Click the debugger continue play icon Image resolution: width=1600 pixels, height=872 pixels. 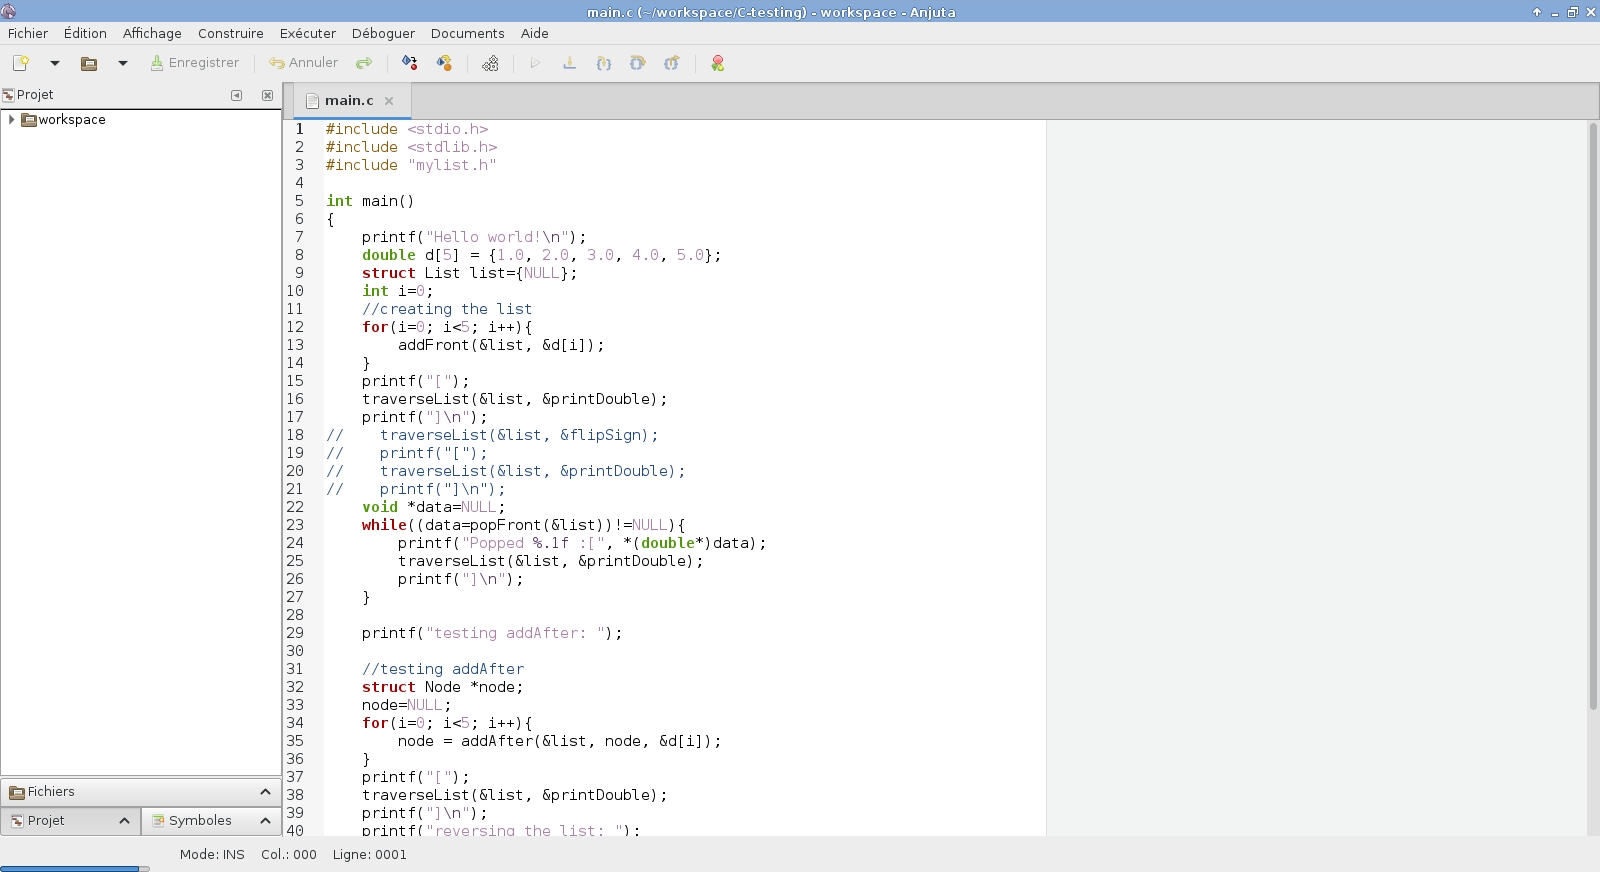point(535,63)
